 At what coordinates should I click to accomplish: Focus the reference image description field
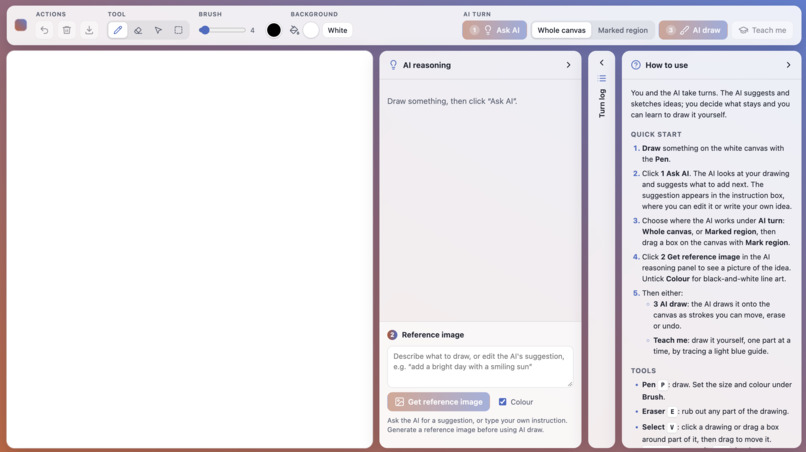480,366
